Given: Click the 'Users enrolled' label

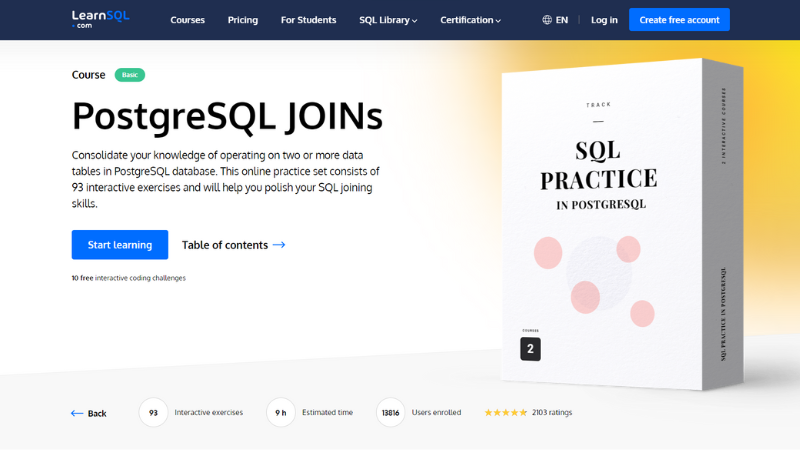Looking at the screenshot, I should (x=436, y=412).
